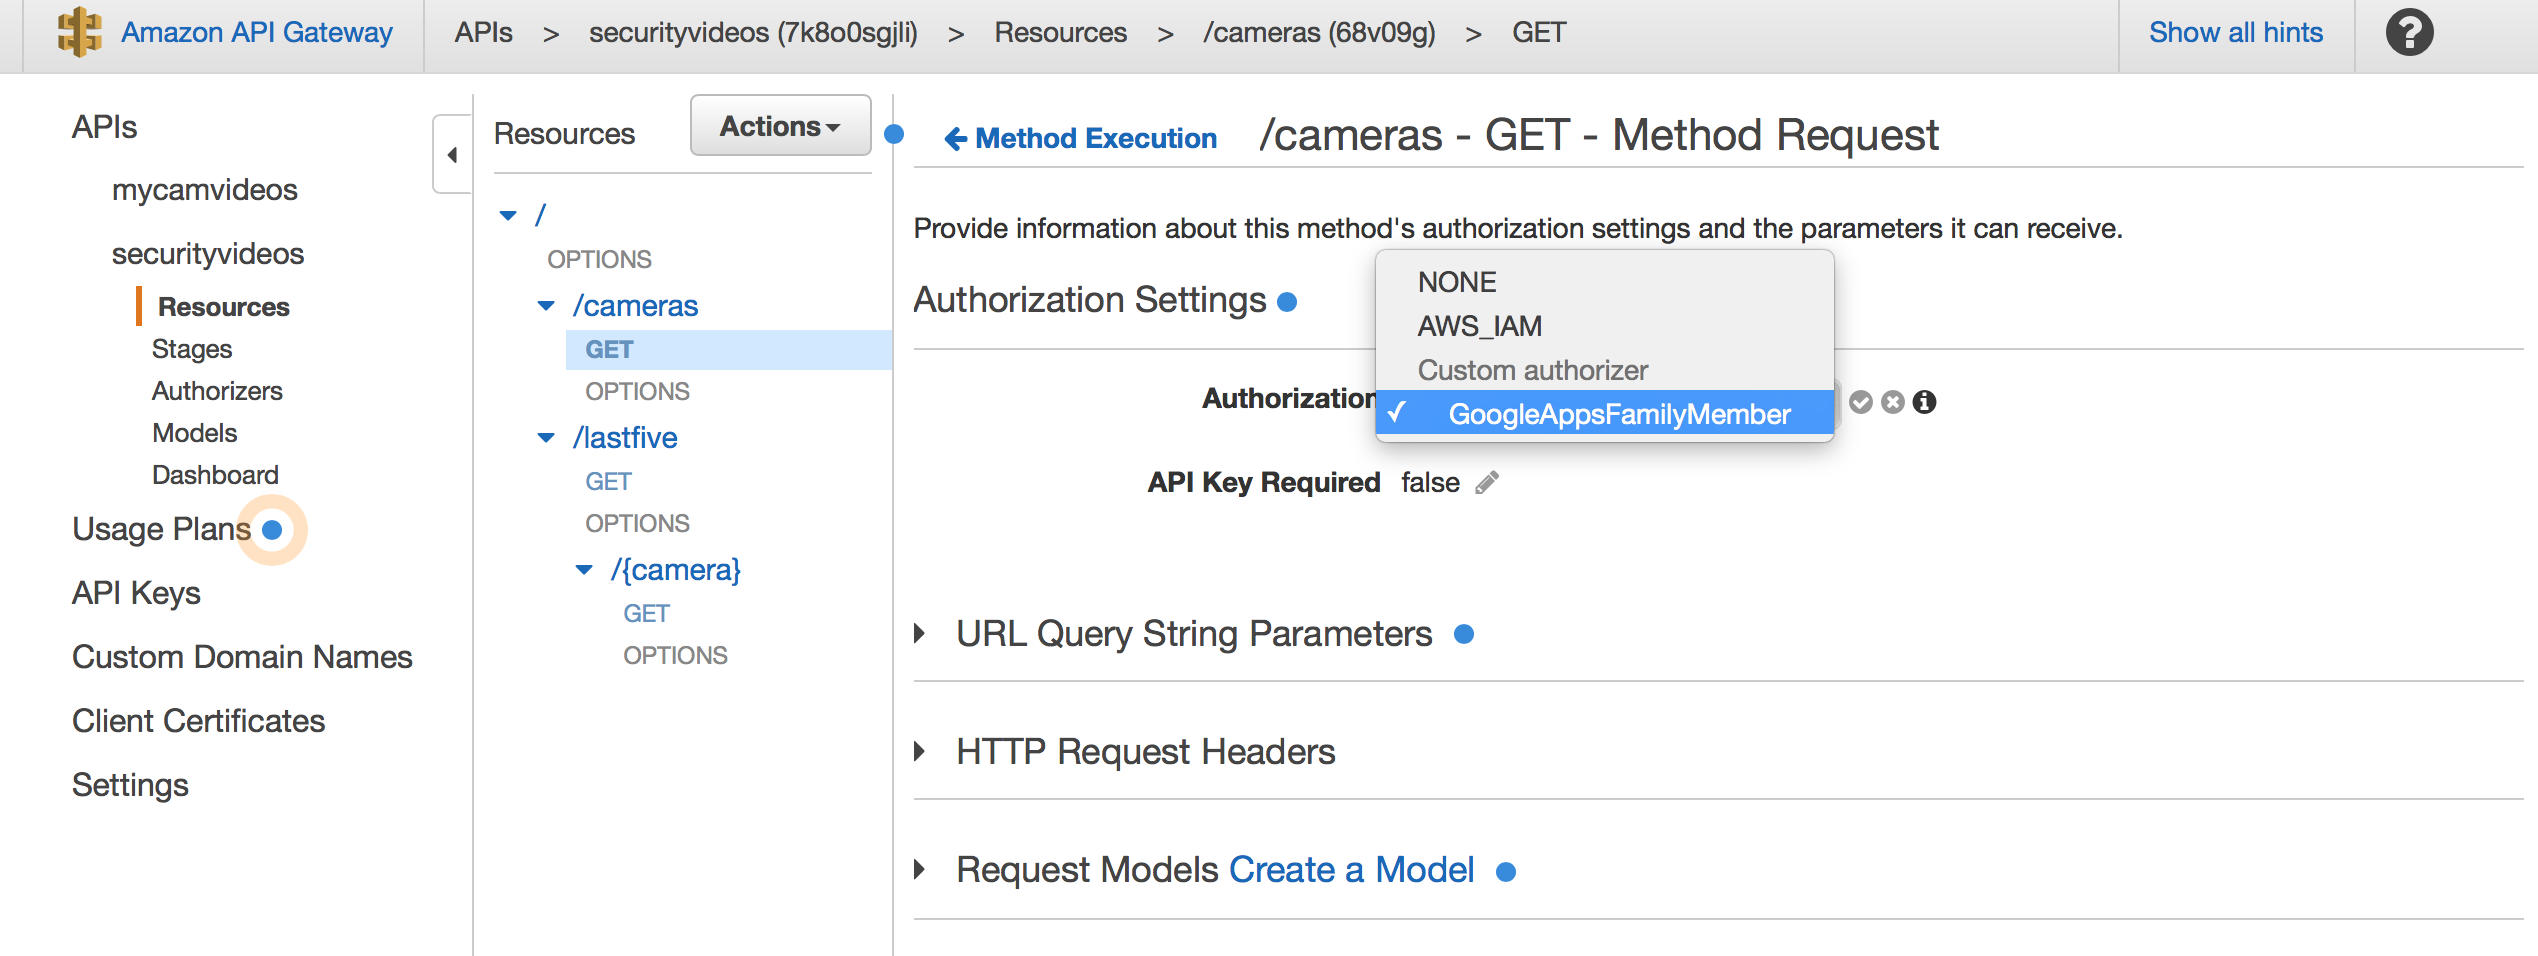Open Settings in sidebar
This screenshot has height=956, width=2538.
130,785
